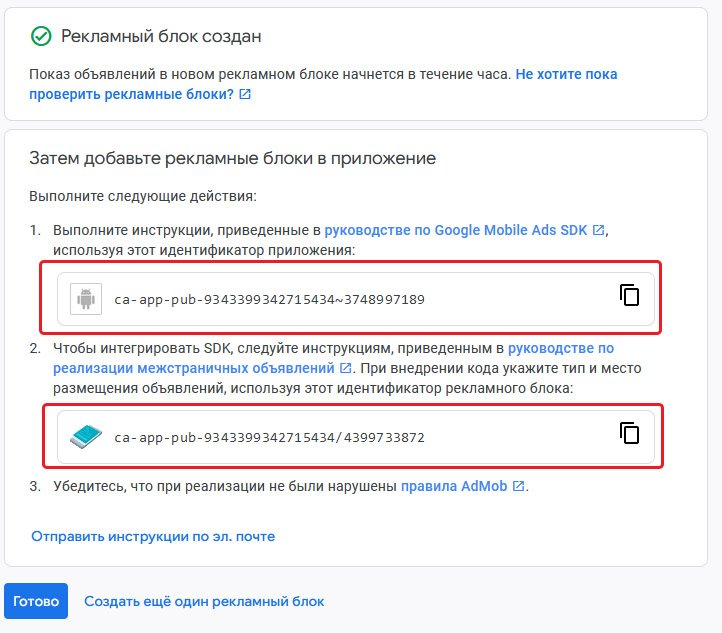
Task: Copy the ad unit ID ending in 4399733872
Action: click(x=629, y=433)
